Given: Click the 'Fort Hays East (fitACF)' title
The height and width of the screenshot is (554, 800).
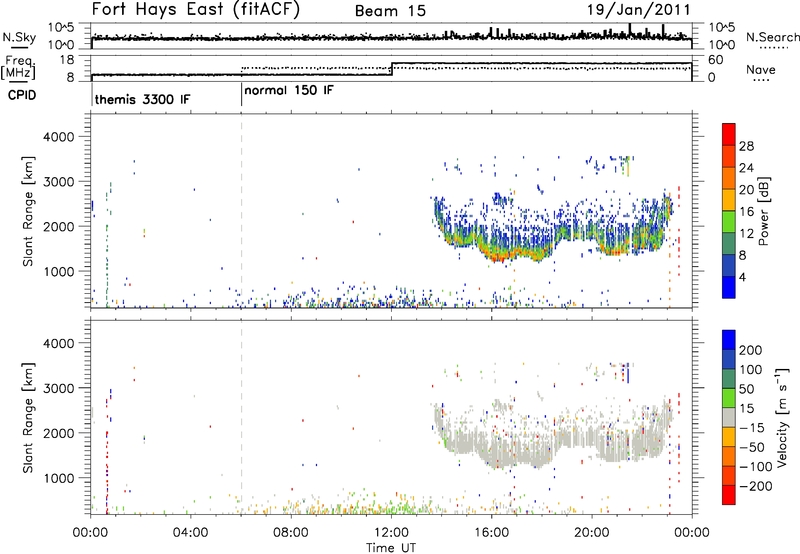Looking at the screenshot, I should 195,10.
